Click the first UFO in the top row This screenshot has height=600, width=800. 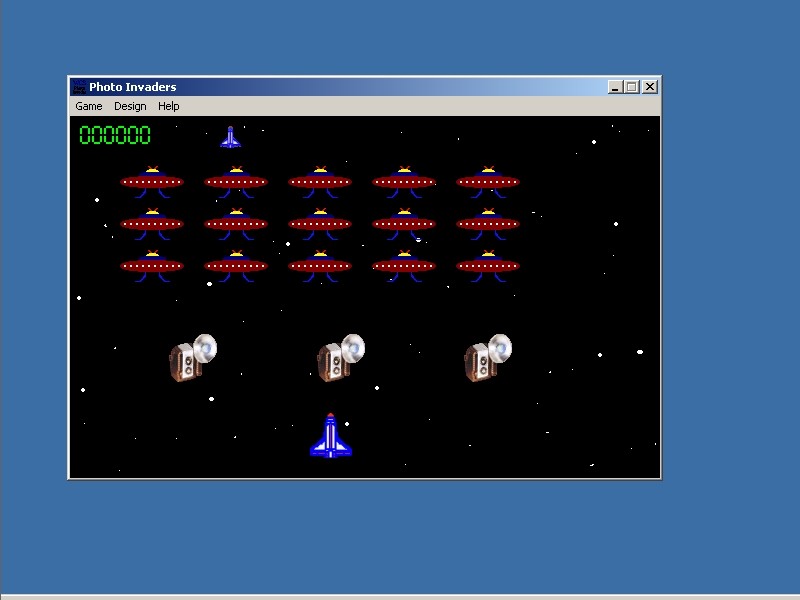pos(152,182)
